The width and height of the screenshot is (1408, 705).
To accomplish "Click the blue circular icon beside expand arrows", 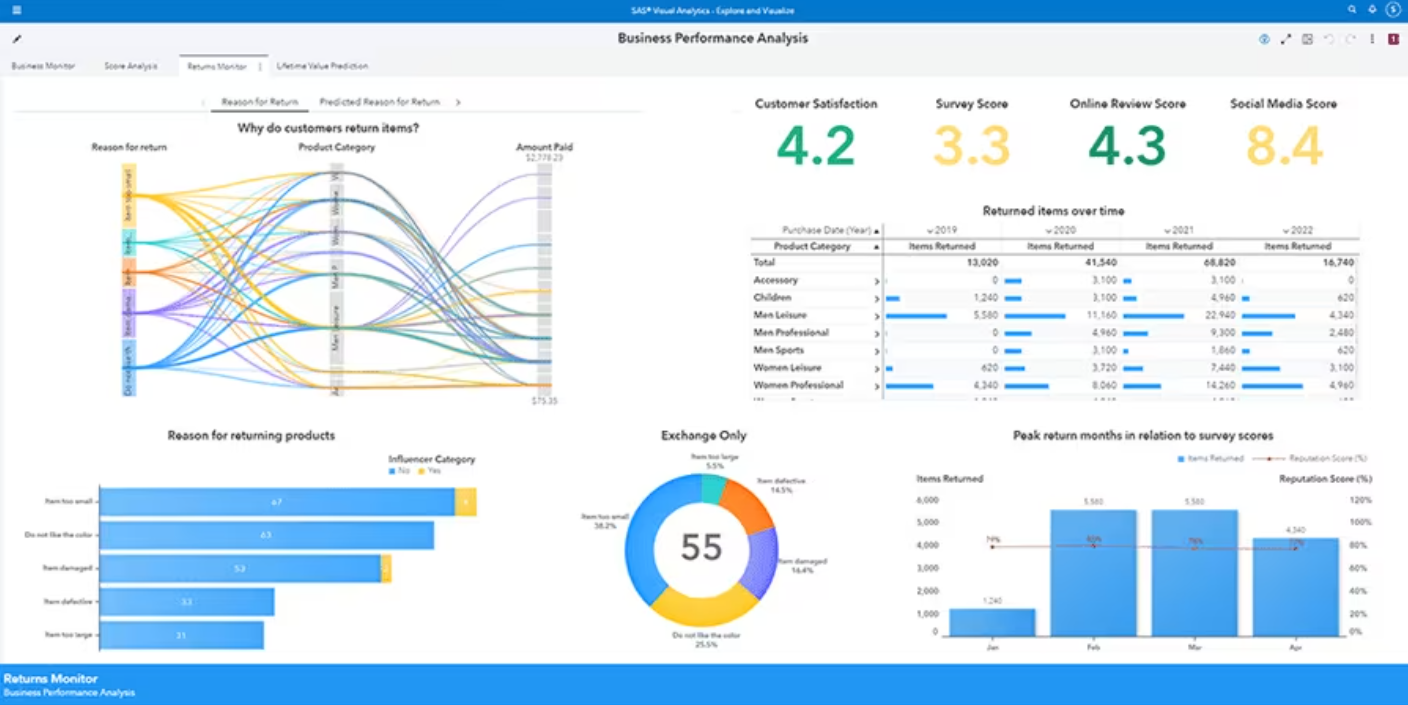I will 1264,39.
